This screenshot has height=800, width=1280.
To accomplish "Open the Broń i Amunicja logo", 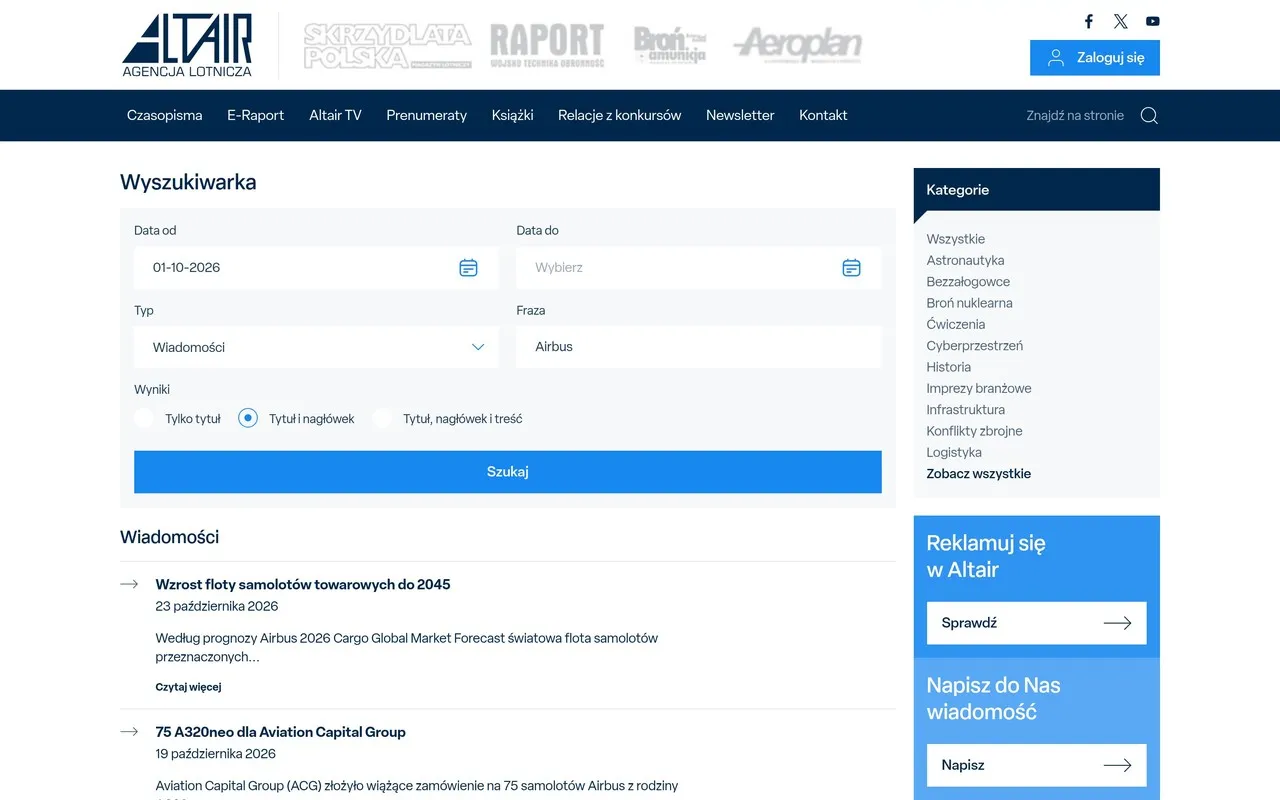I will pos(670,45).
